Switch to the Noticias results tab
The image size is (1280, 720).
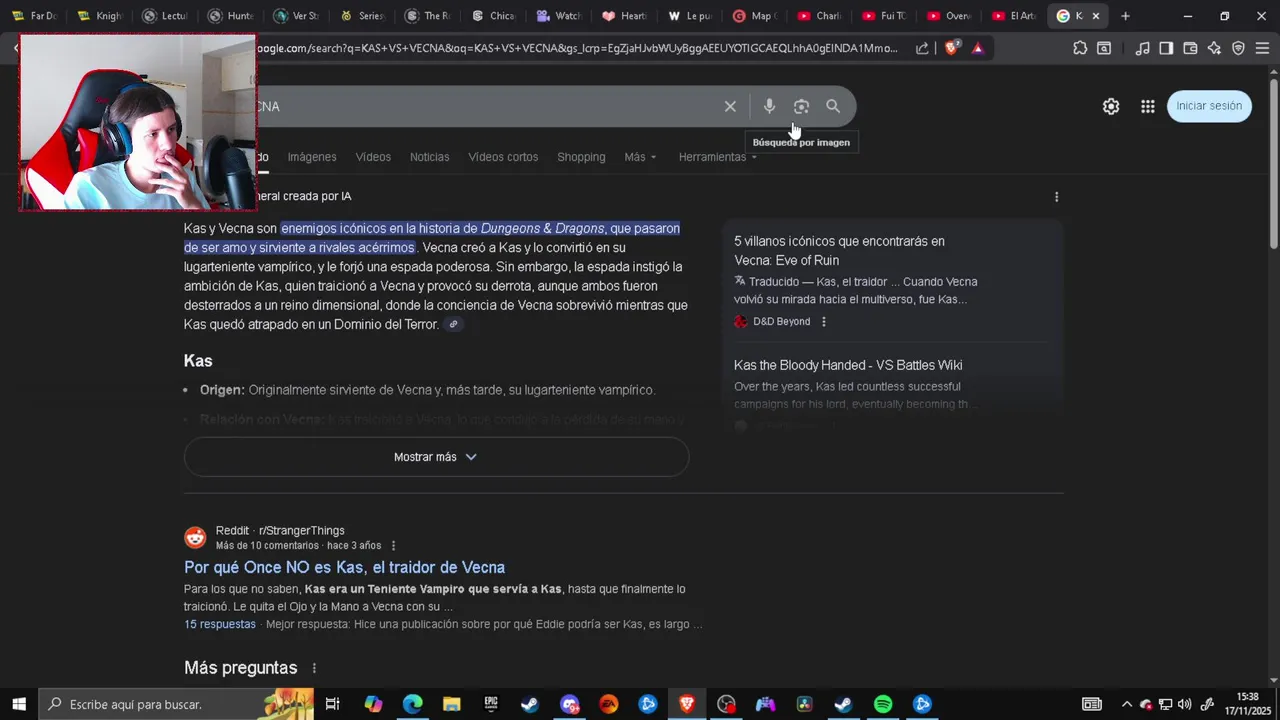point(429,157)
